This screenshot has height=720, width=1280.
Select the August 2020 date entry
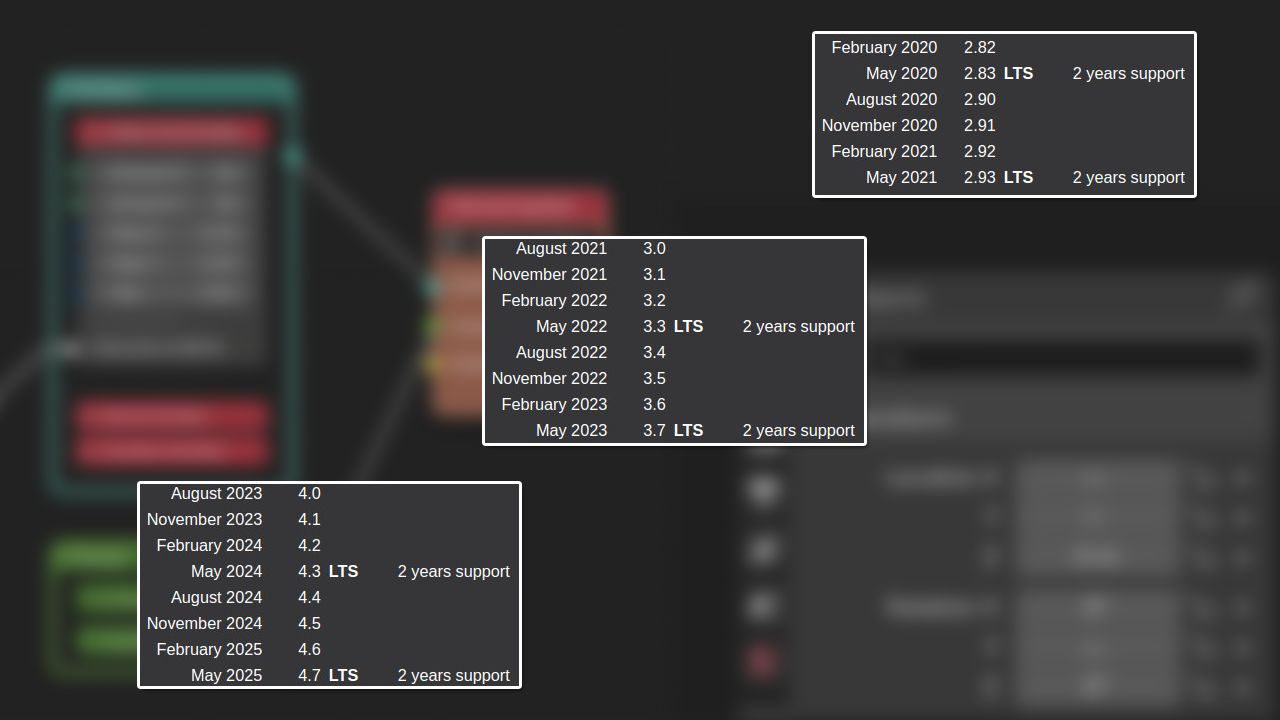891,99
